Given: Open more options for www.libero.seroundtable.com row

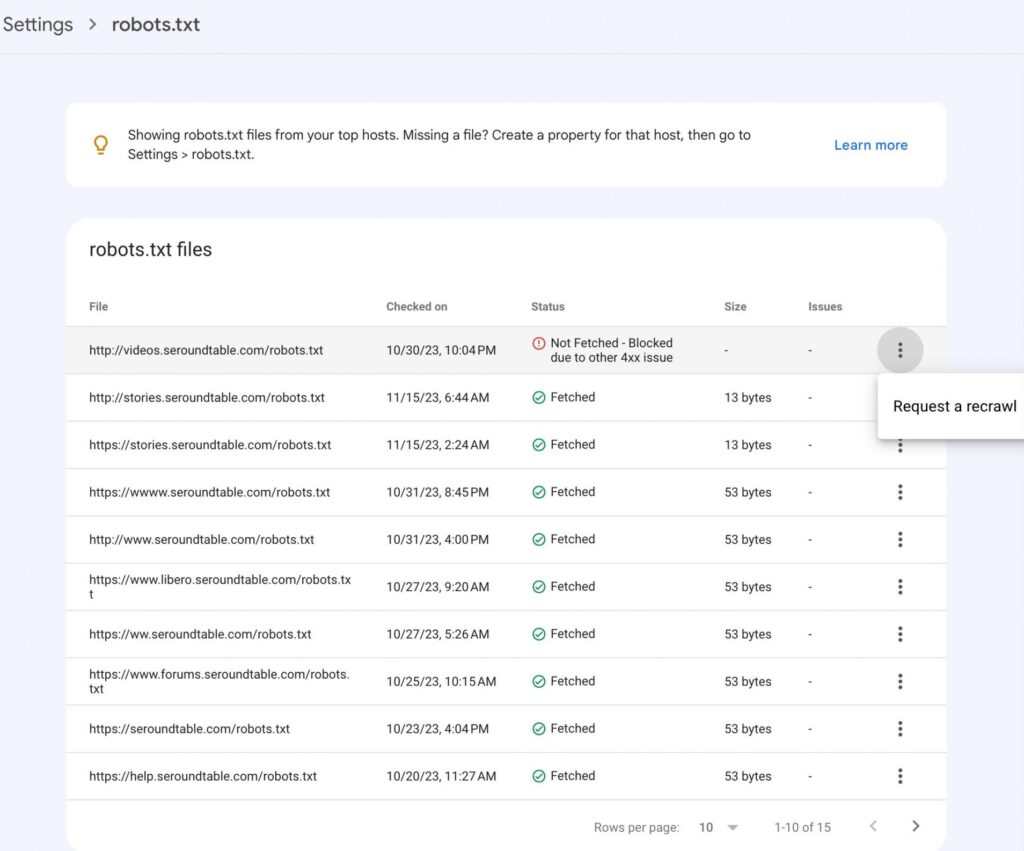Looking at the screenshot, I should coord(900,587).
